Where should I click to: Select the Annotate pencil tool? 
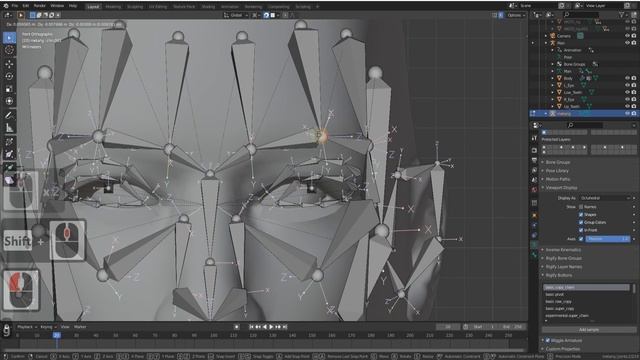tap(9, 116)
